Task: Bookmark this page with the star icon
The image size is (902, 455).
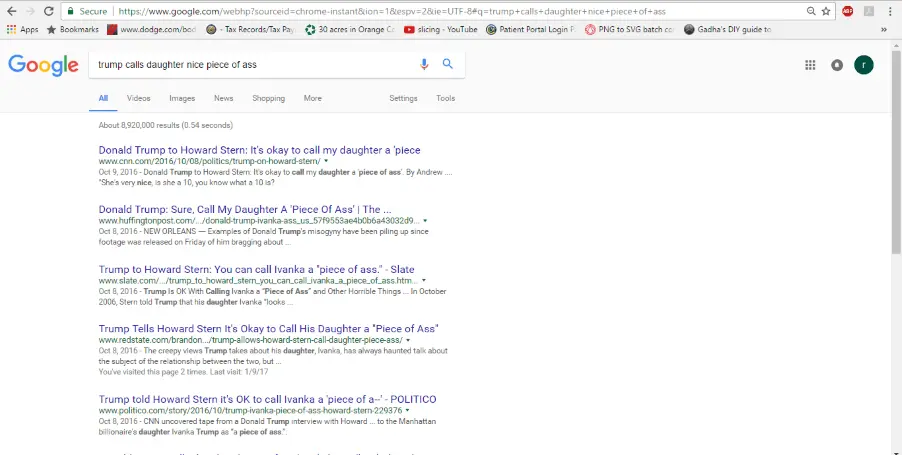Action: coord(826,11)
